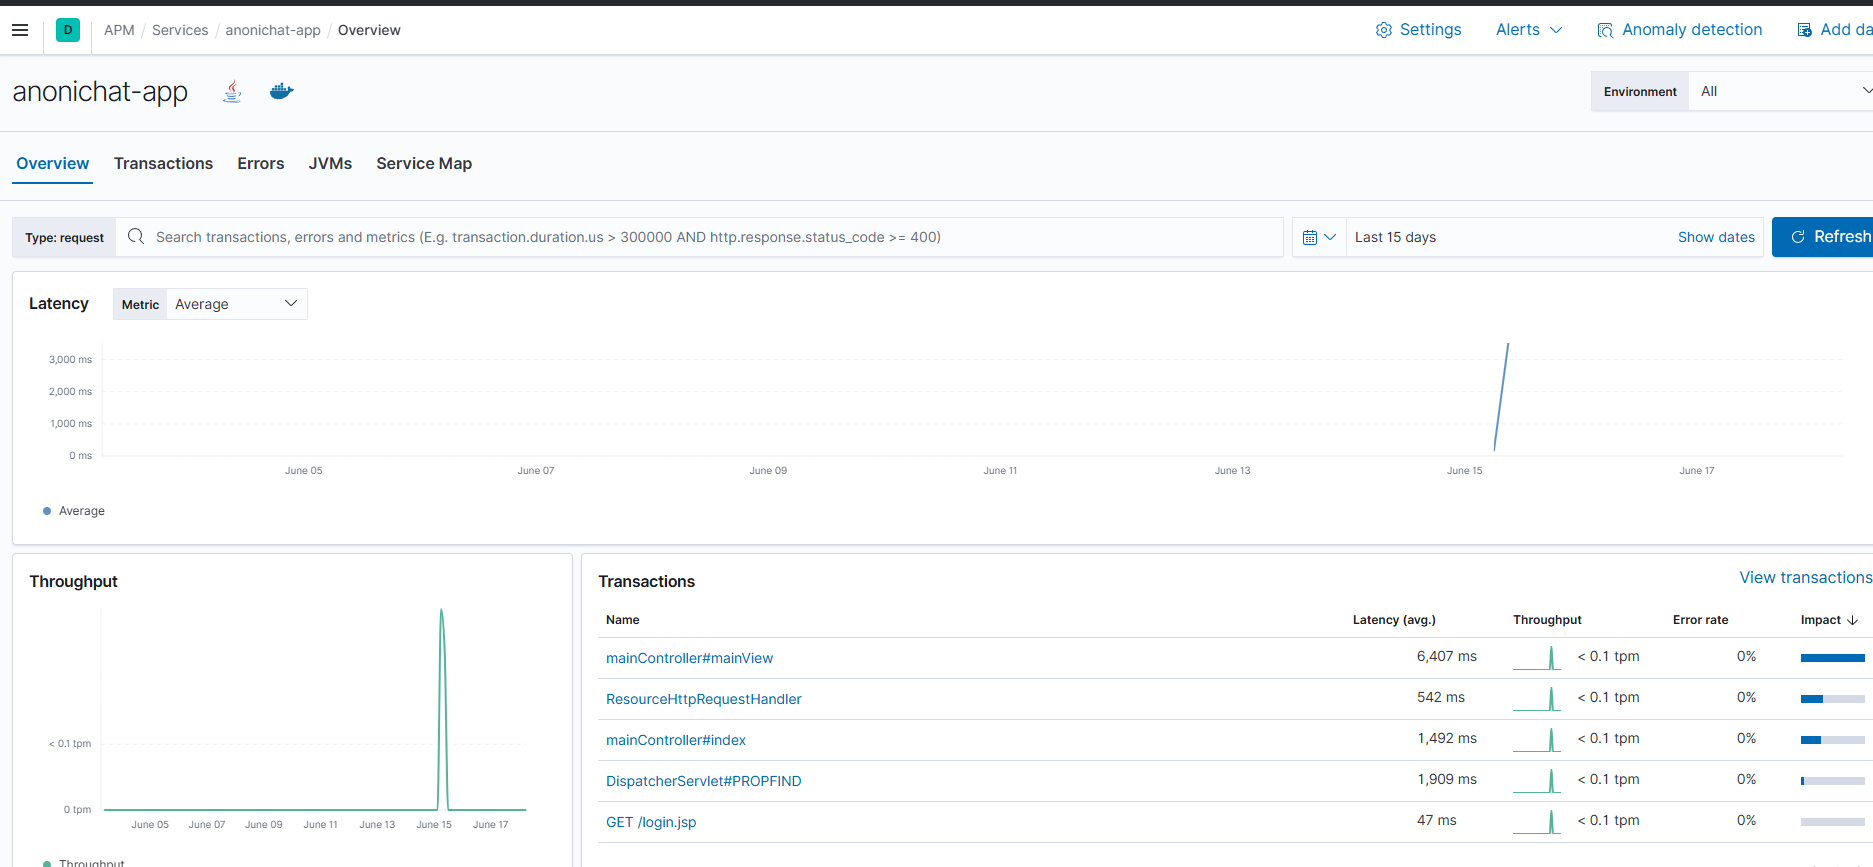The image size is (1873, 867).
Task: Click View transactions link
Action: (1805, 577)
